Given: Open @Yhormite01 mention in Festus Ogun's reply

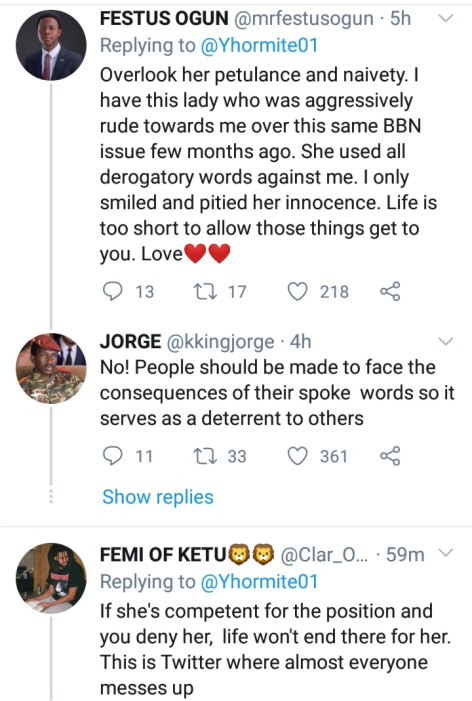Looking at the screenshot, I should point(259,46).
